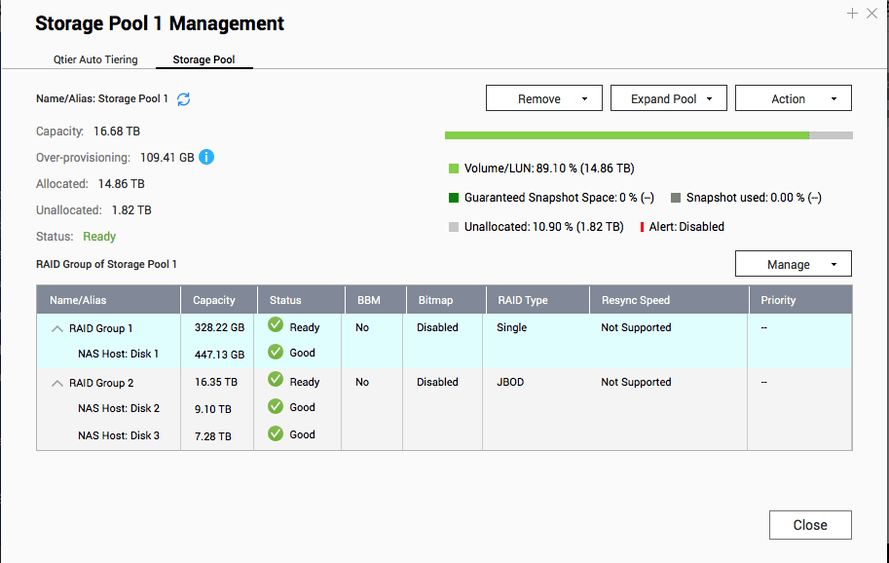Click the 447.13 GB capacity cell
The height and width of the screenshot is (563, 889).
[219, 354]
